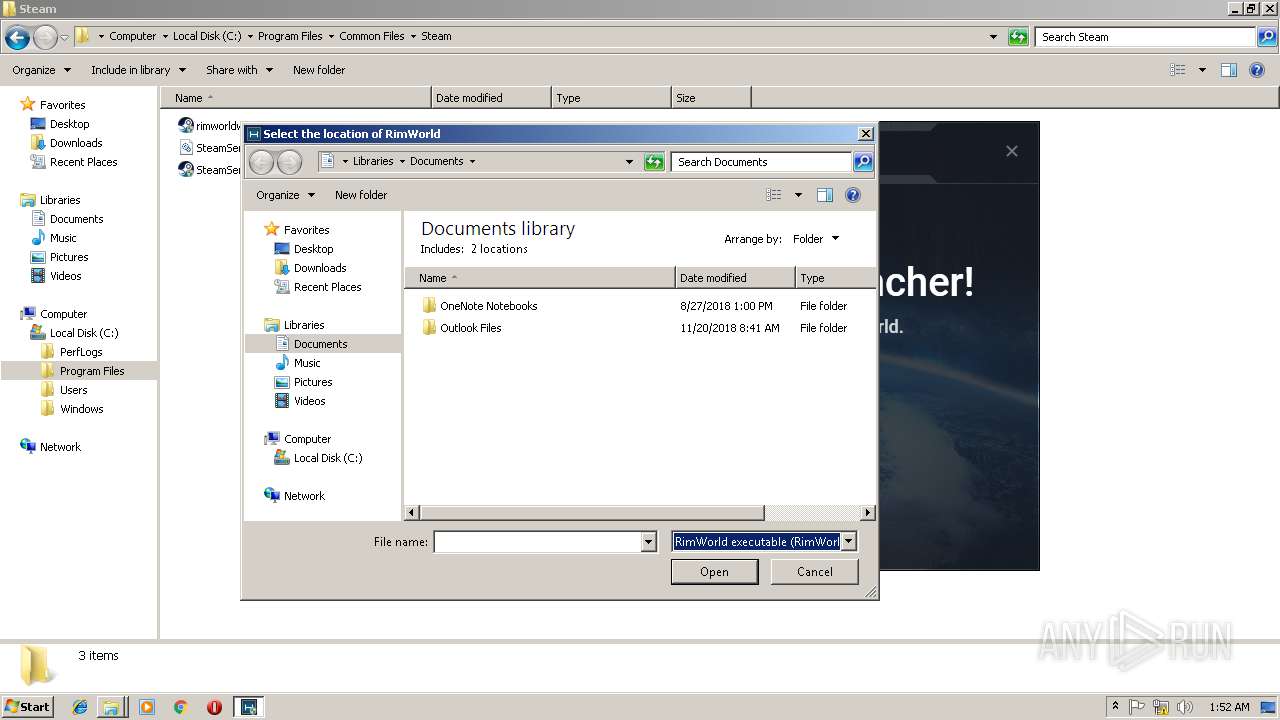The image size is (1280, 720).
Task: Select Windows folder in explorer tree
Action: [81, 409]
